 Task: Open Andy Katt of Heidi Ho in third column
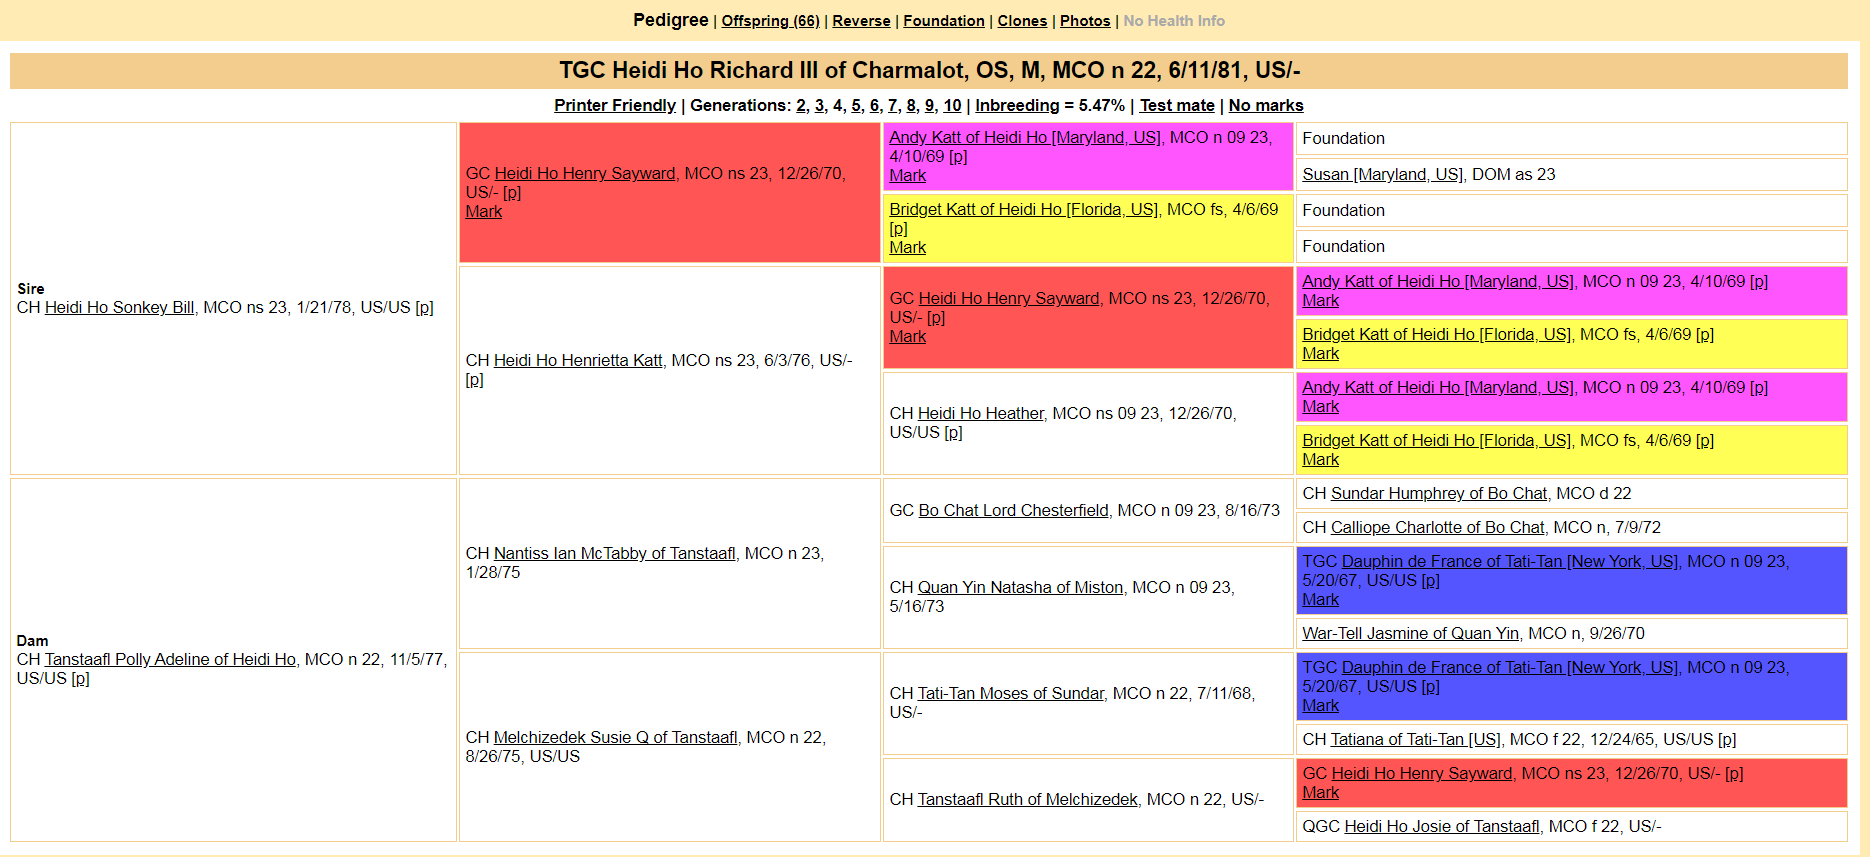click(x=1025, y=137)
